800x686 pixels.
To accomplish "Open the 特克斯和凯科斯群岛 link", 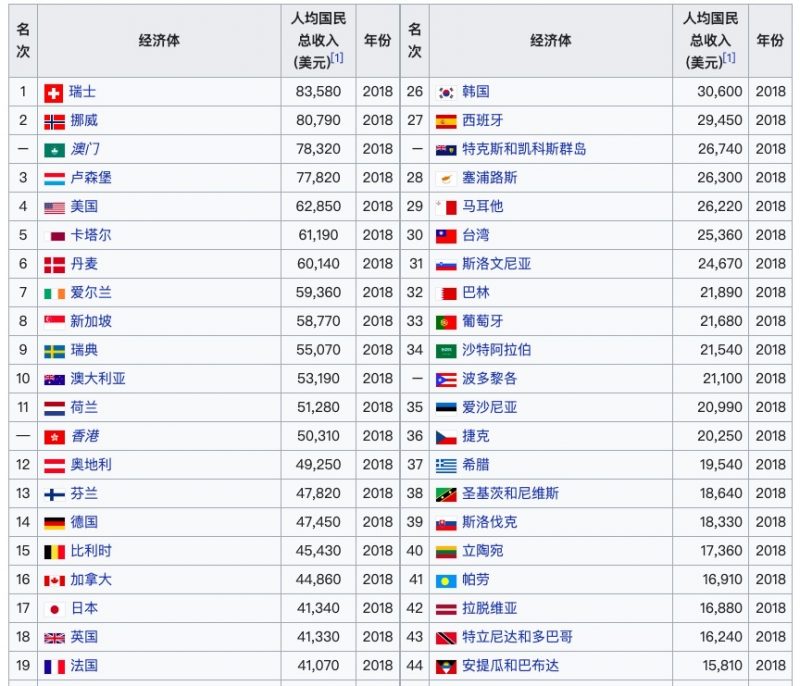I will (524, 149).
